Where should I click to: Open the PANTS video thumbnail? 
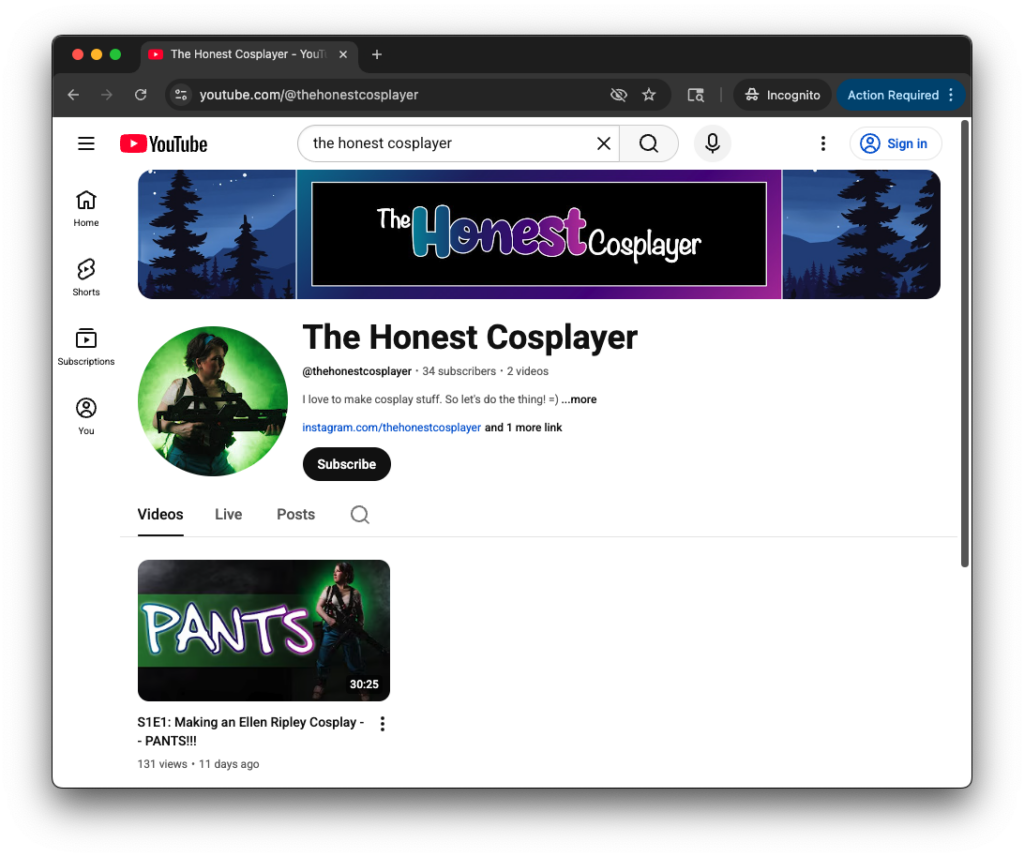tap(263, 630)
